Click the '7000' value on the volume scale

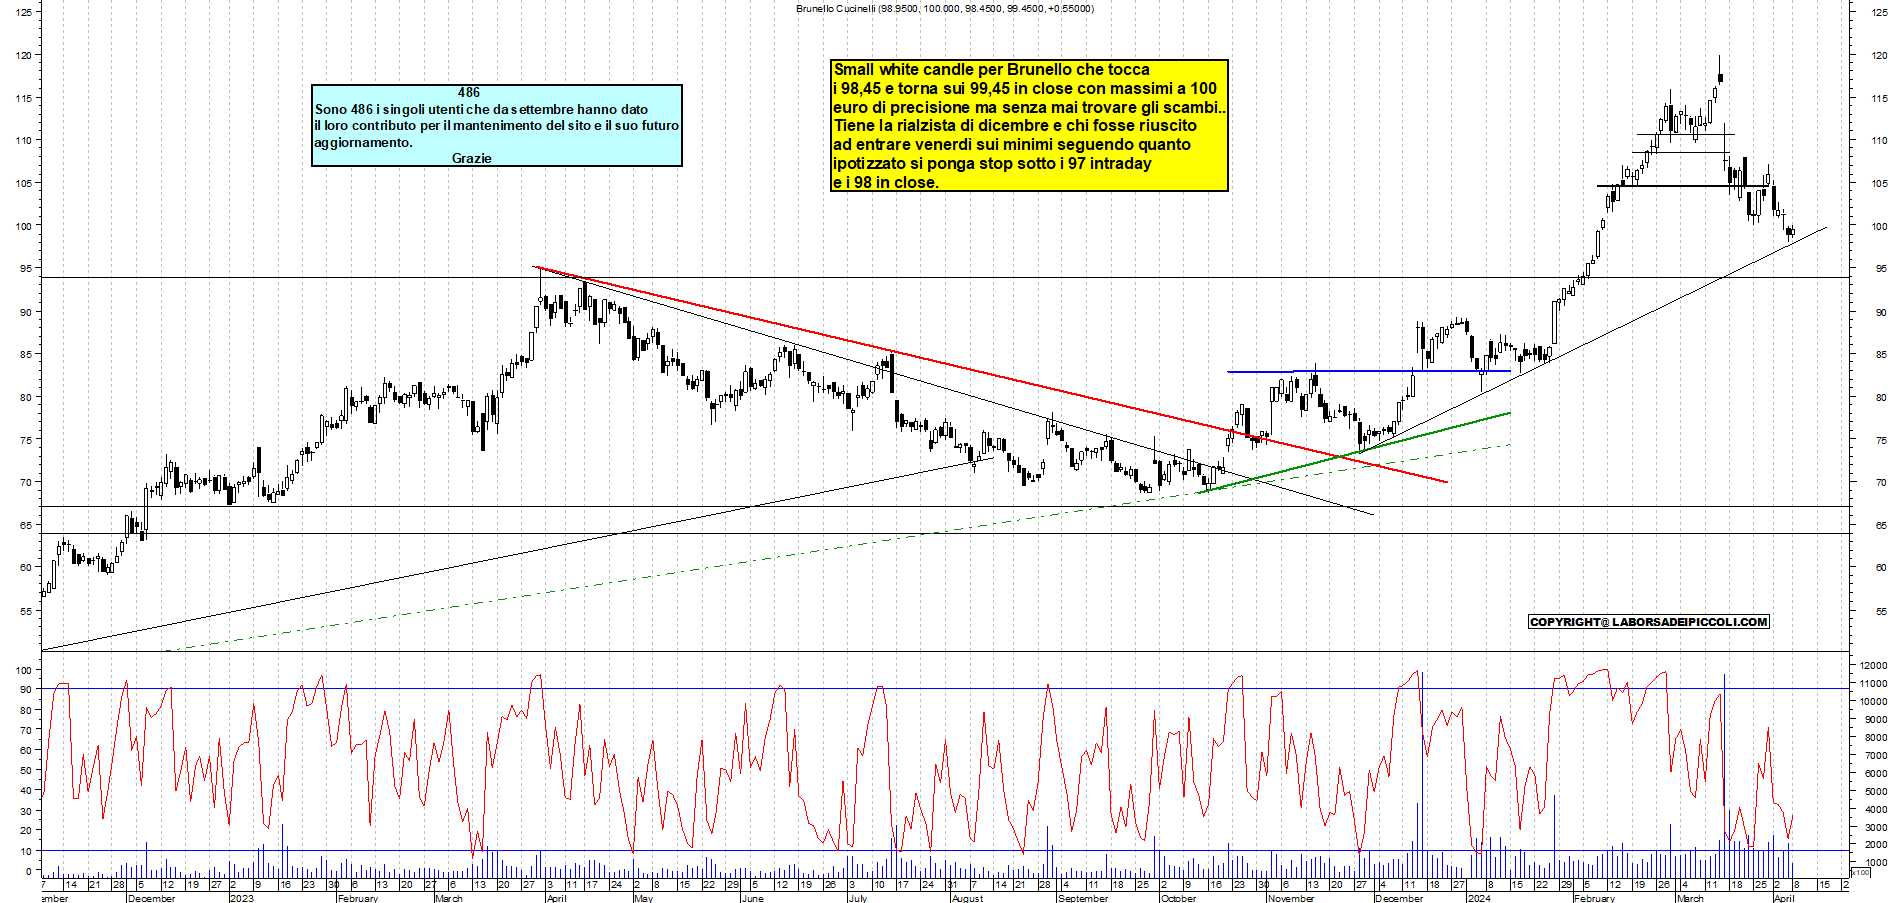pos(1876,755)
